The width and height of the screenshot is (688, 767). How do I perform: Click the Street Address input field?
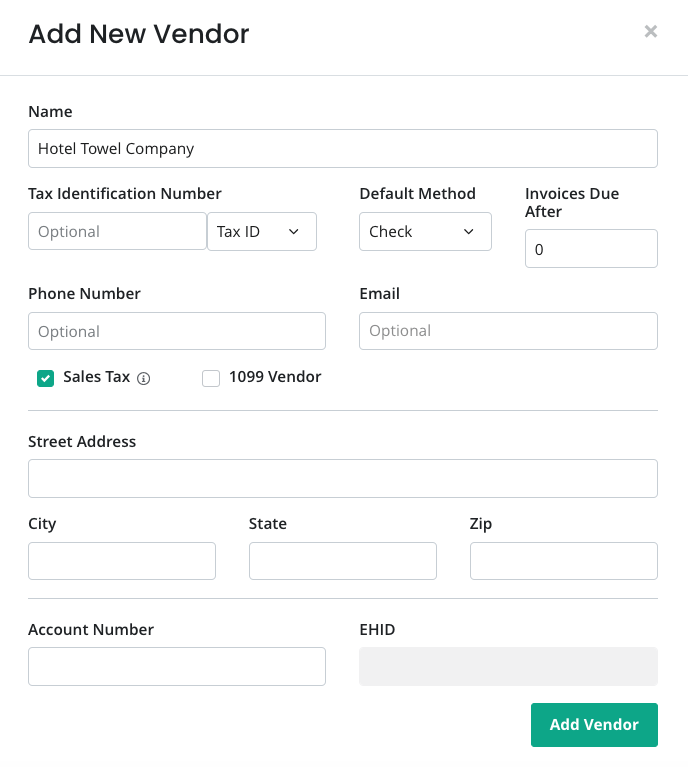pyautogui.click(x=343, y=478)
